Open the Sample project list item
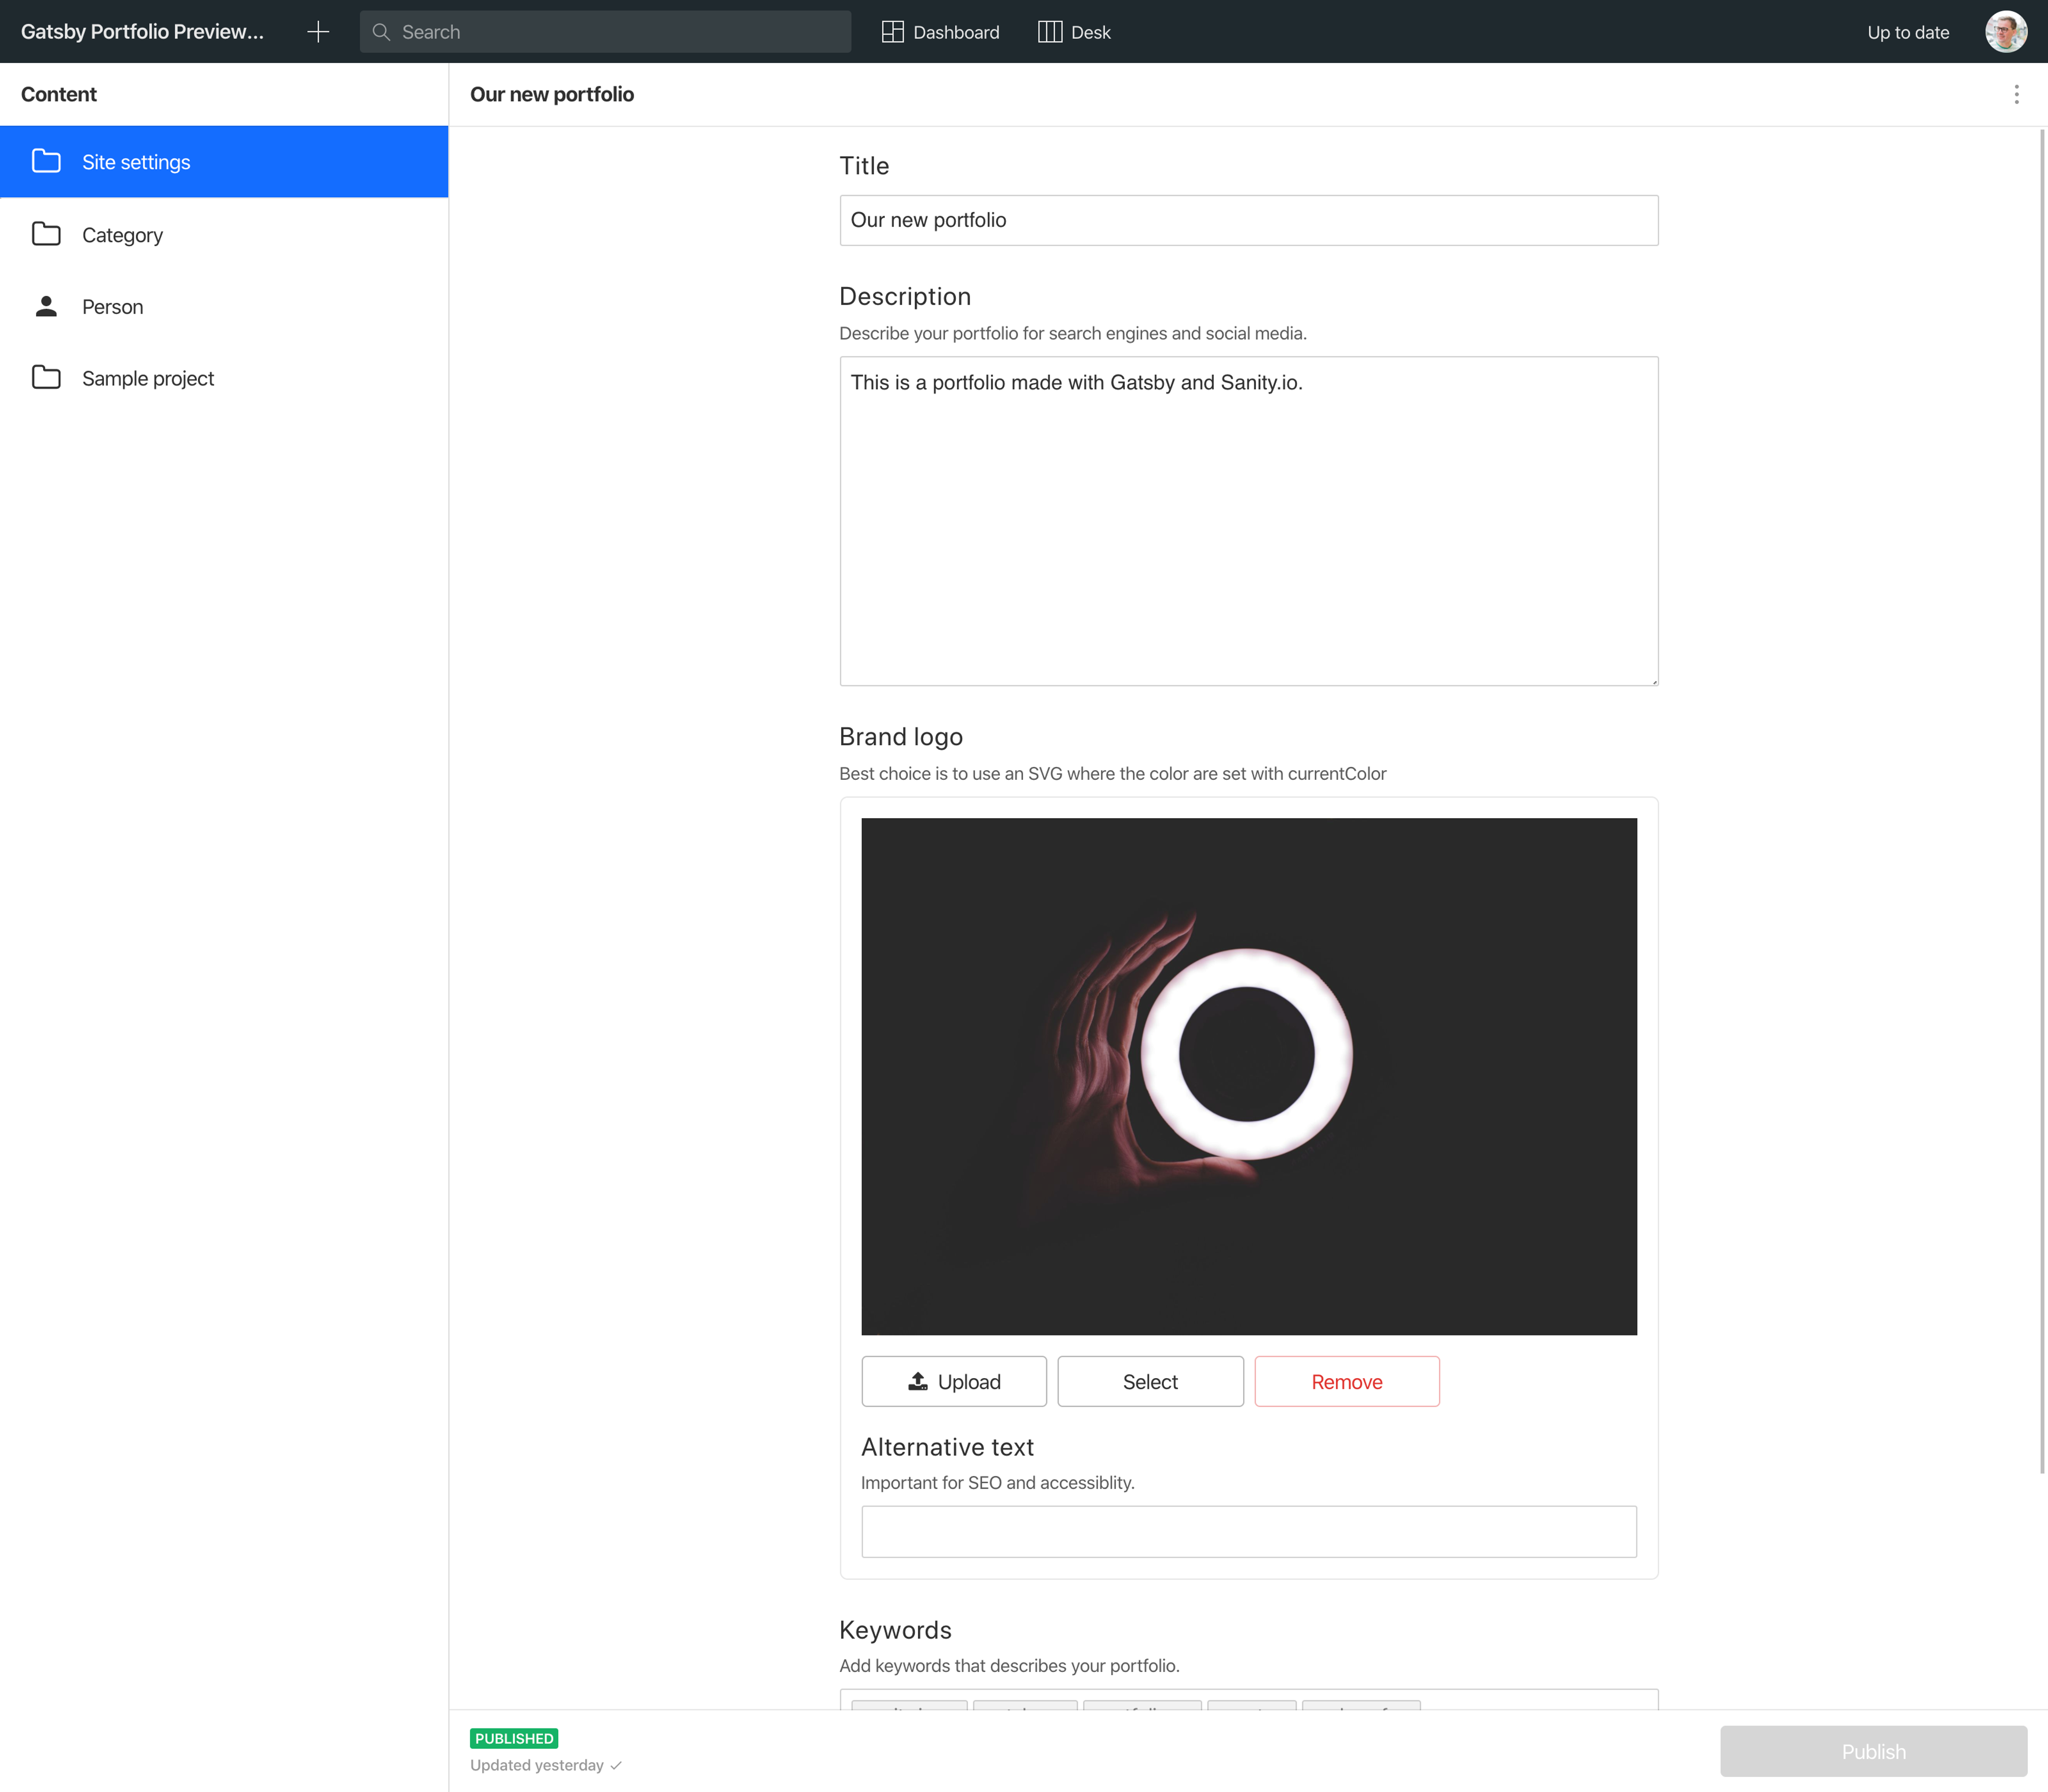Image resolution: width=2048 pixels, height=1792 pixels. click(148, 379)
